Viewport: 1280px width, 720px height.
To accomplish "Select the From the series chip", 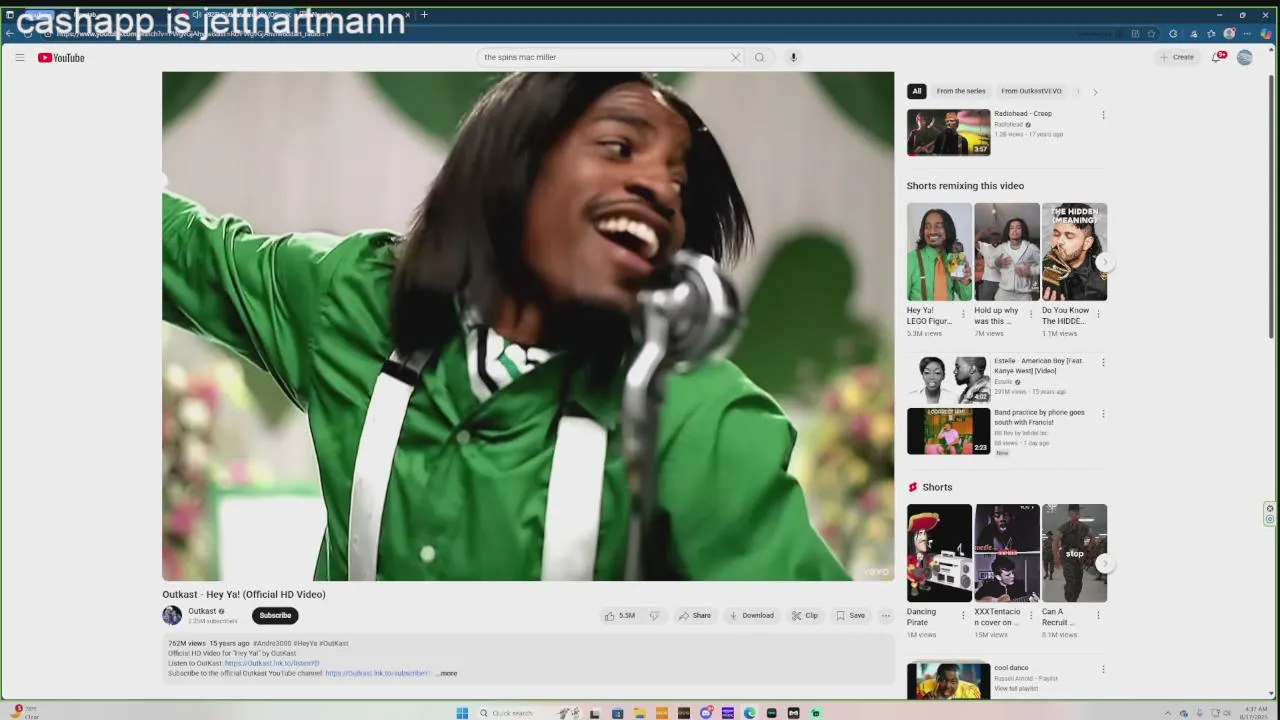I will 961,91.
